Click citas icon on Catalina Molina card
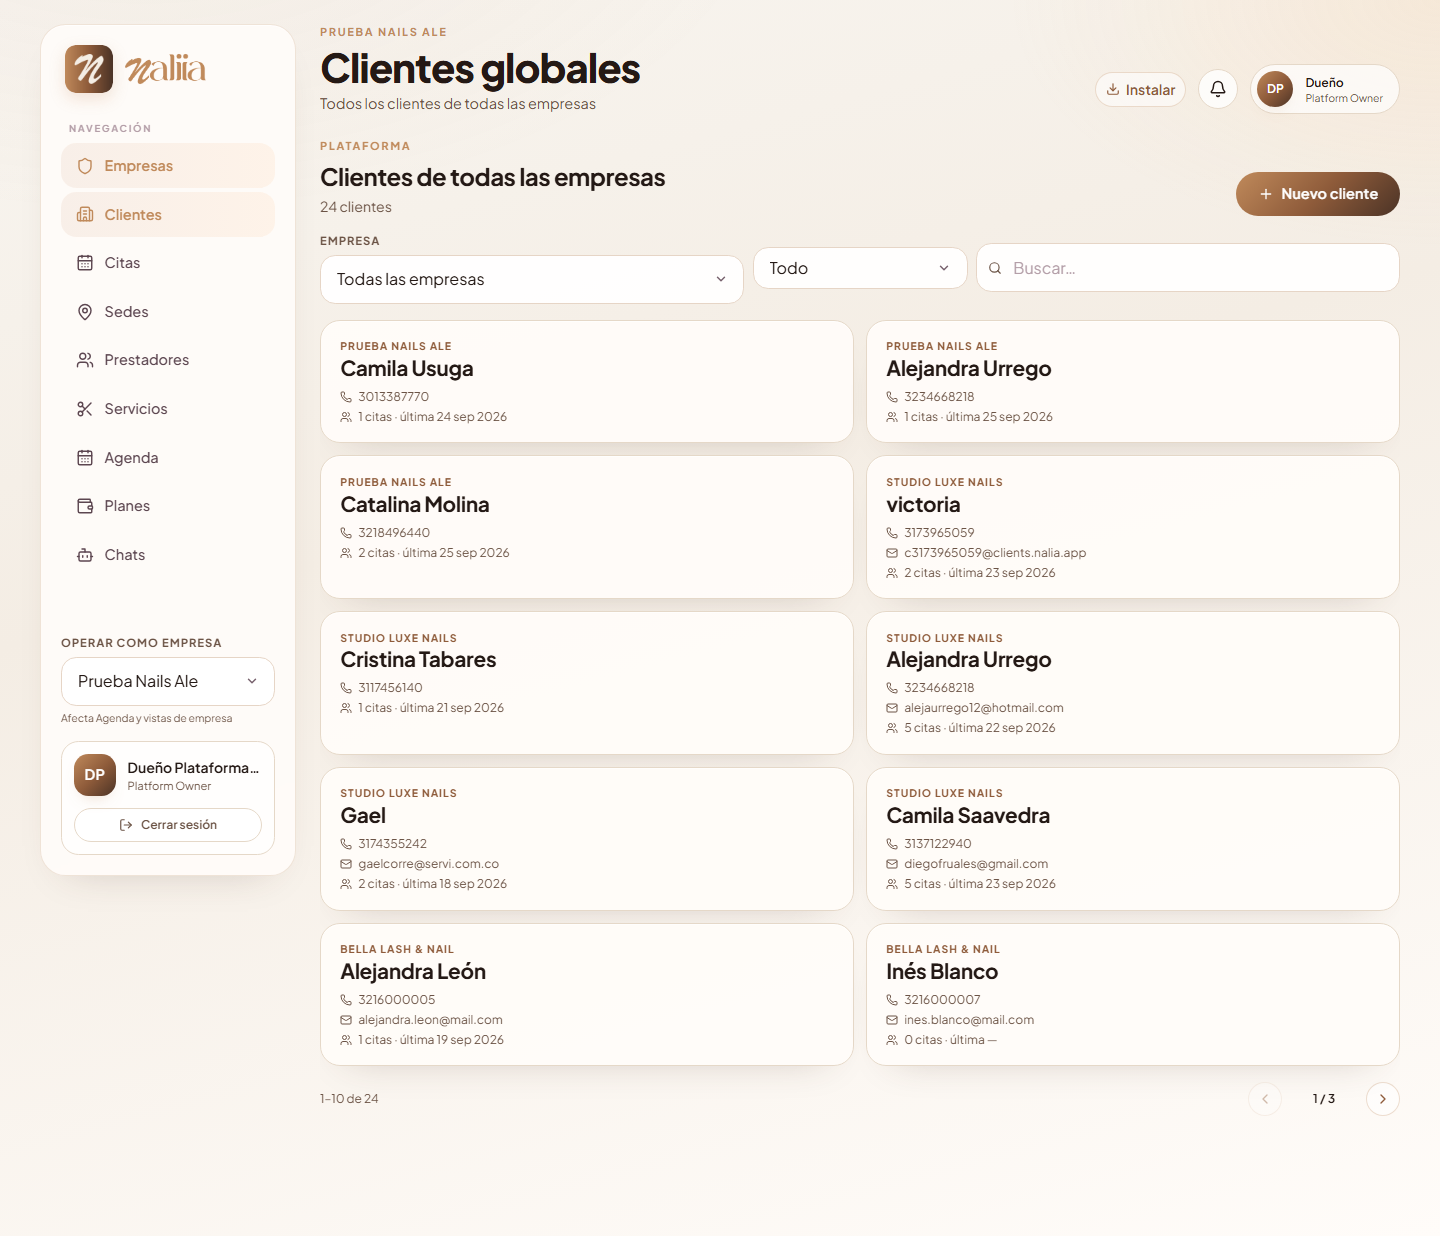The width and height of the screenshot is (1440, 1236). pos(346,553)
